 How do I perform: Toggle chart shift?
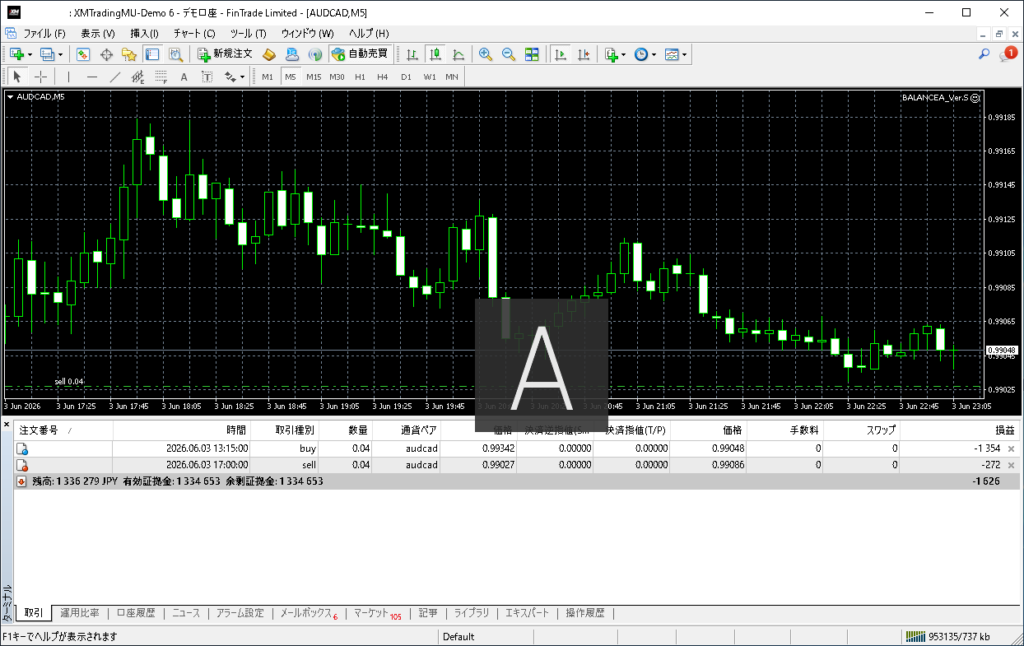coord(584,54)
